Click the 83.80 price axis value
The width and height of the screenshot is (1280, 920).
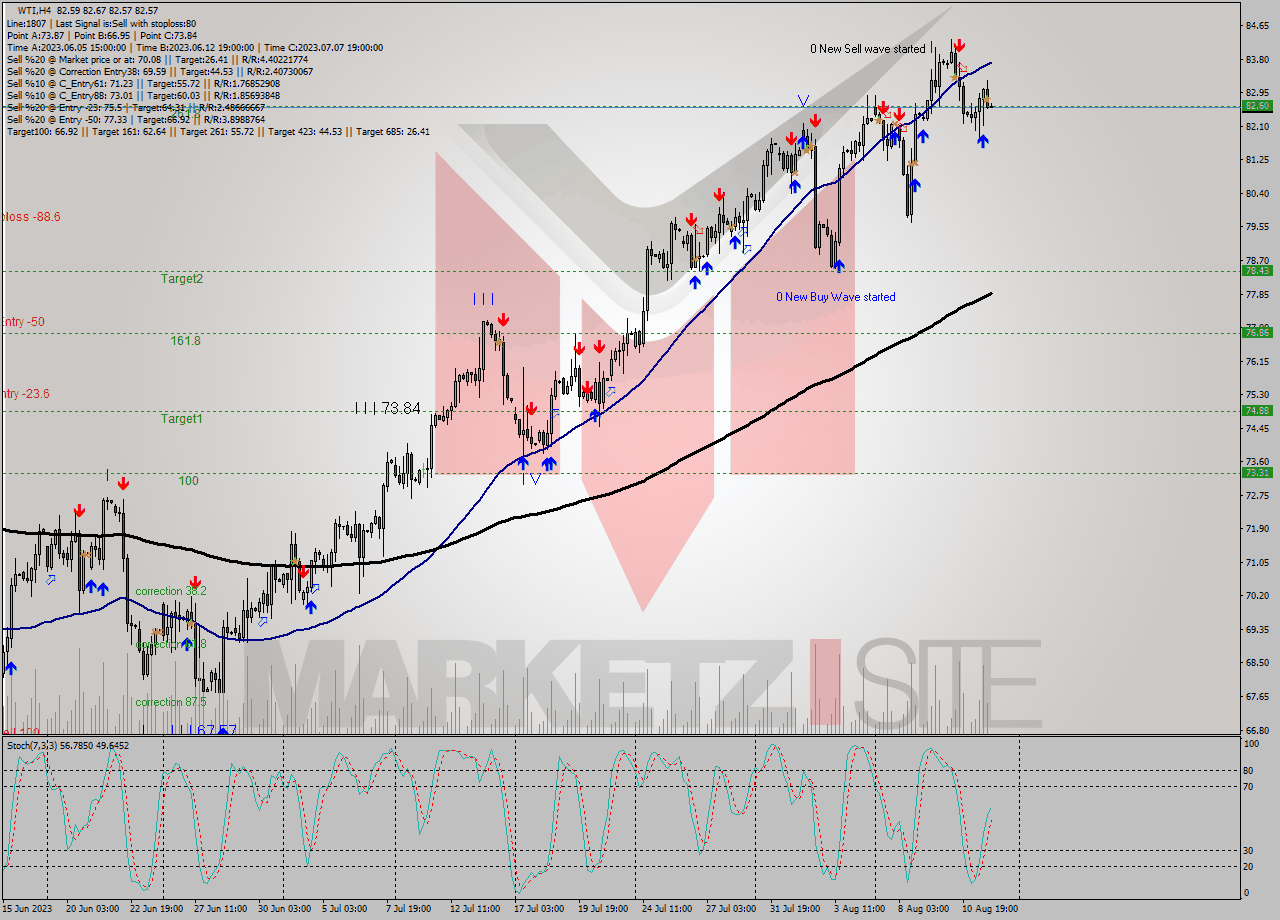coord(1257,60)
